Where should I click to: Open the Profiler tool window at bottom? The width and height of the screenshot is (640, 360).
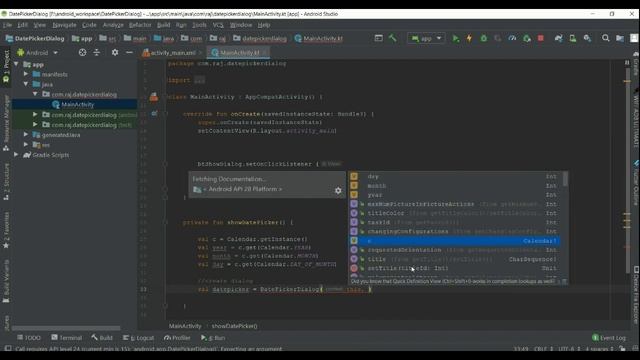point(177,338)
